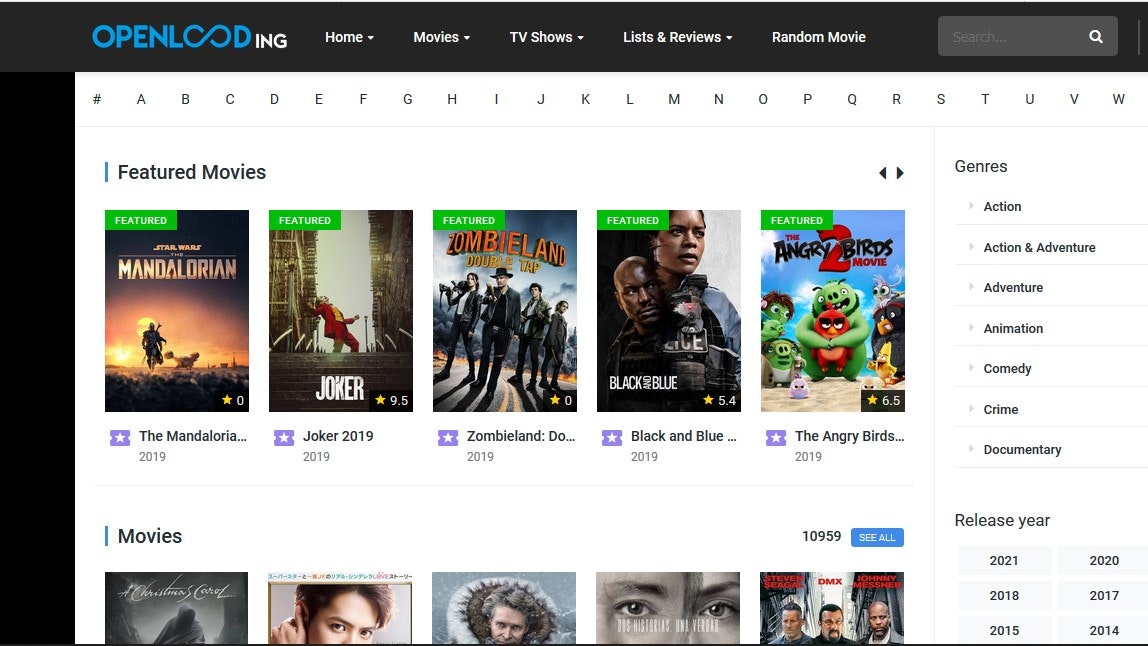Filter movies starting with letter B
1148x646 pixels.
[185, 99]
